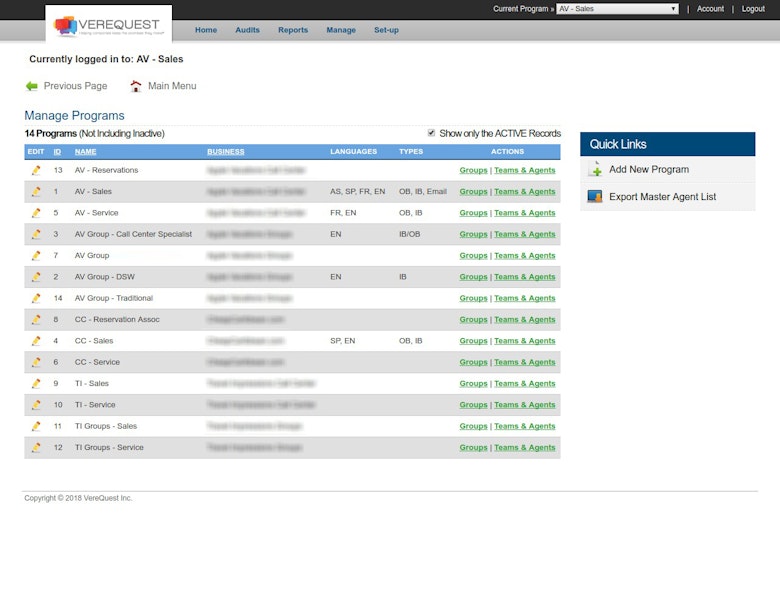Click the Main Menu home icon

(136, 86)
